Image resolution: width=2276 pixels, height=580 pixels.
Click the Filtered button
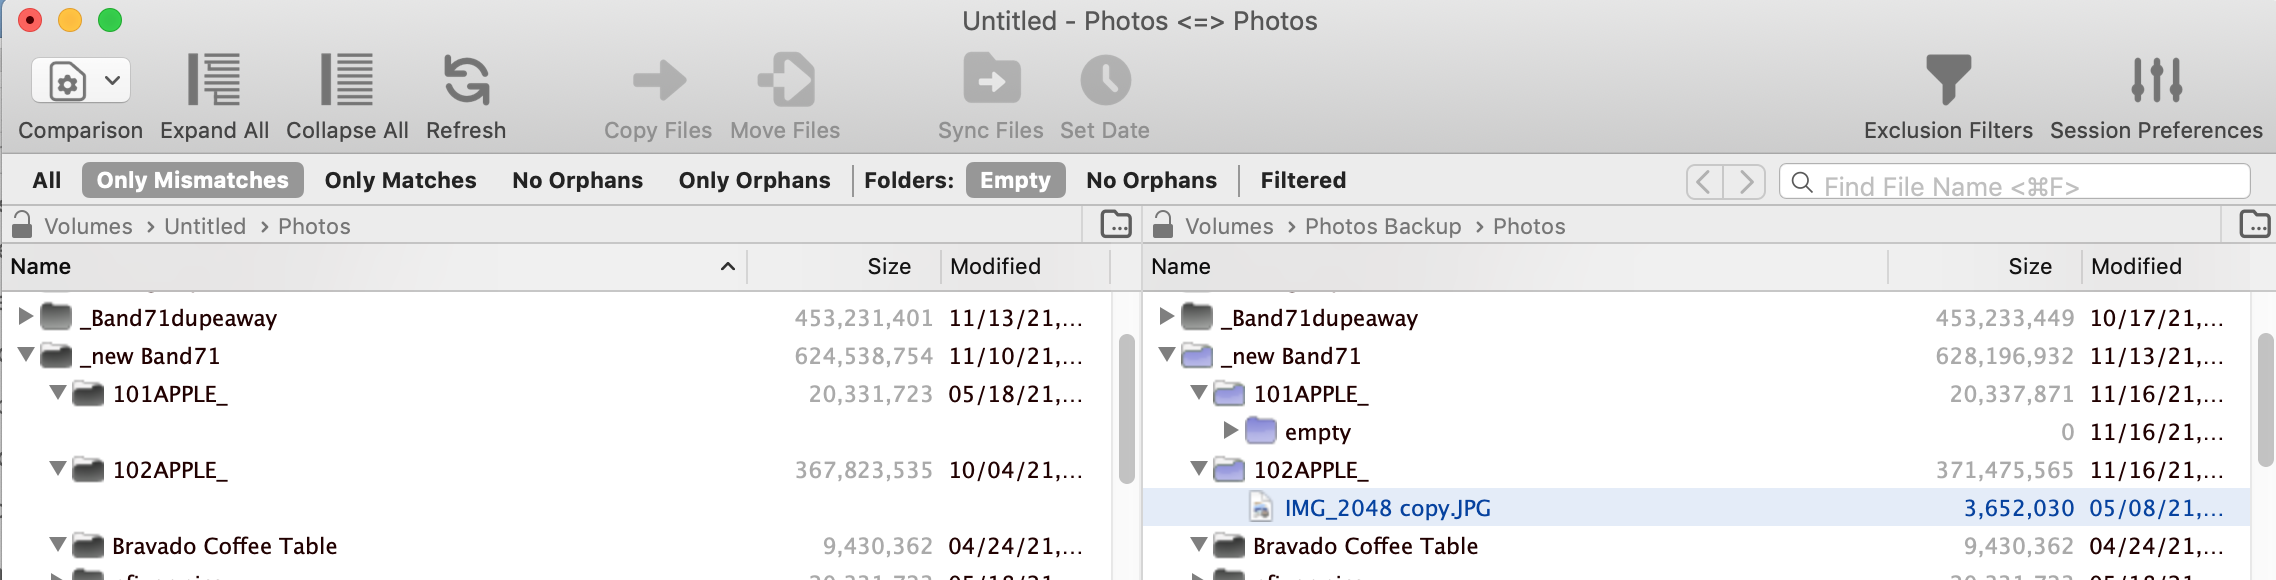tap(1303, 180)
